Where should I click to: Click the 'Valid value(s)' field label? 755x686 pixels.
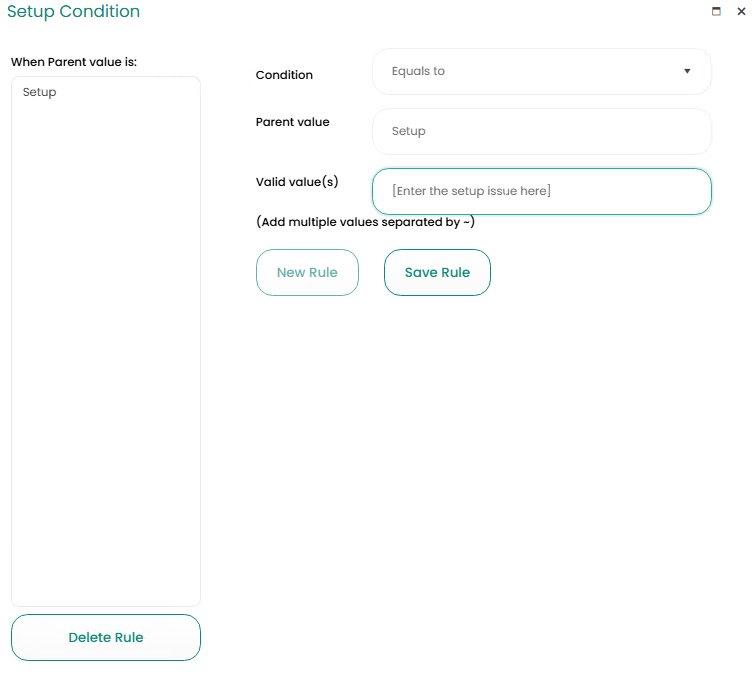pyautogui.click(x=297, y=182)
